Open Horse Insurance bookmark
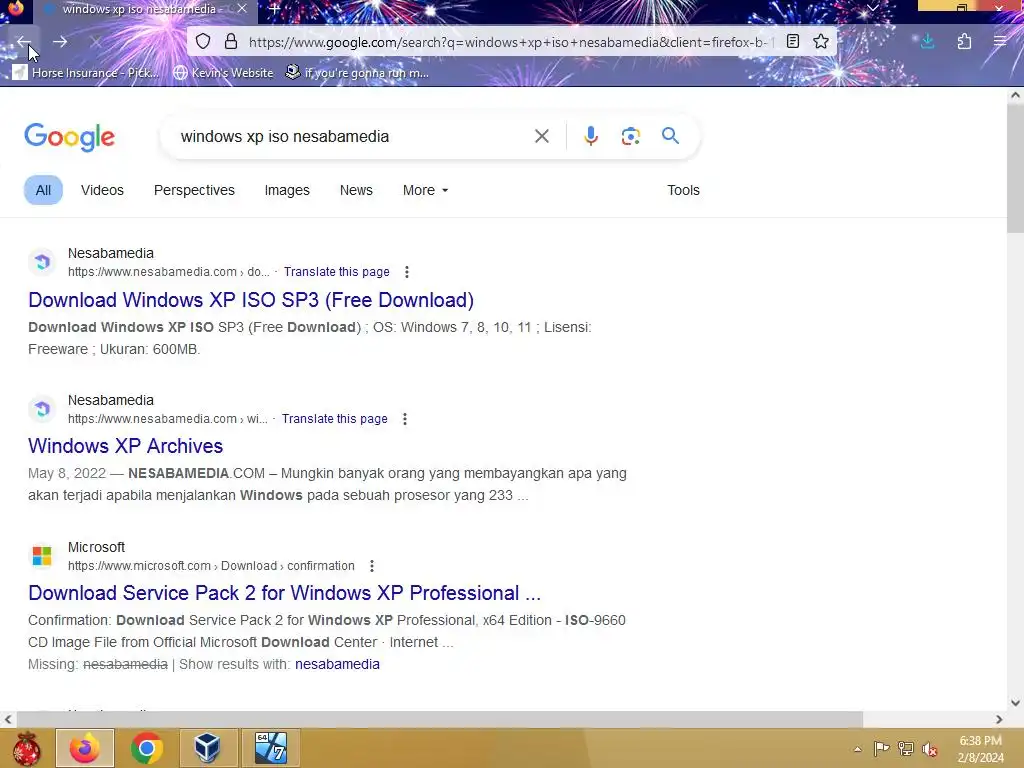Viewport: 1024px width, 768px height. (86, 72)
